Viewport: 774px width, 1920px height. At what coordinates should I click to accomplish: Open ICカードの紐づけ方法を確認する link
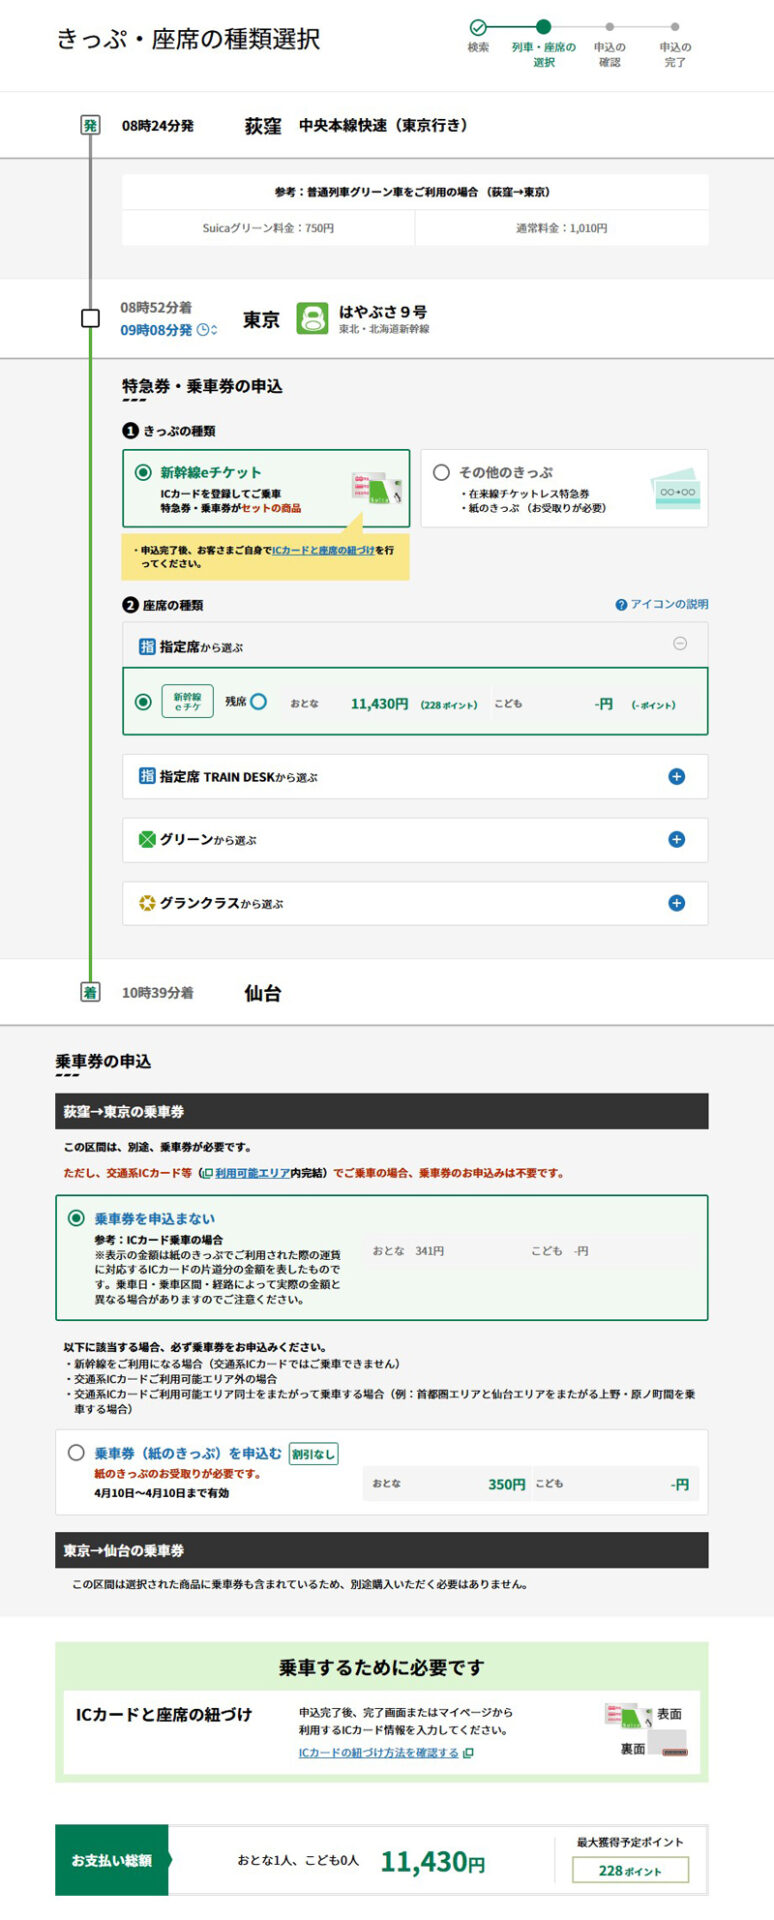pos(380,1753)
